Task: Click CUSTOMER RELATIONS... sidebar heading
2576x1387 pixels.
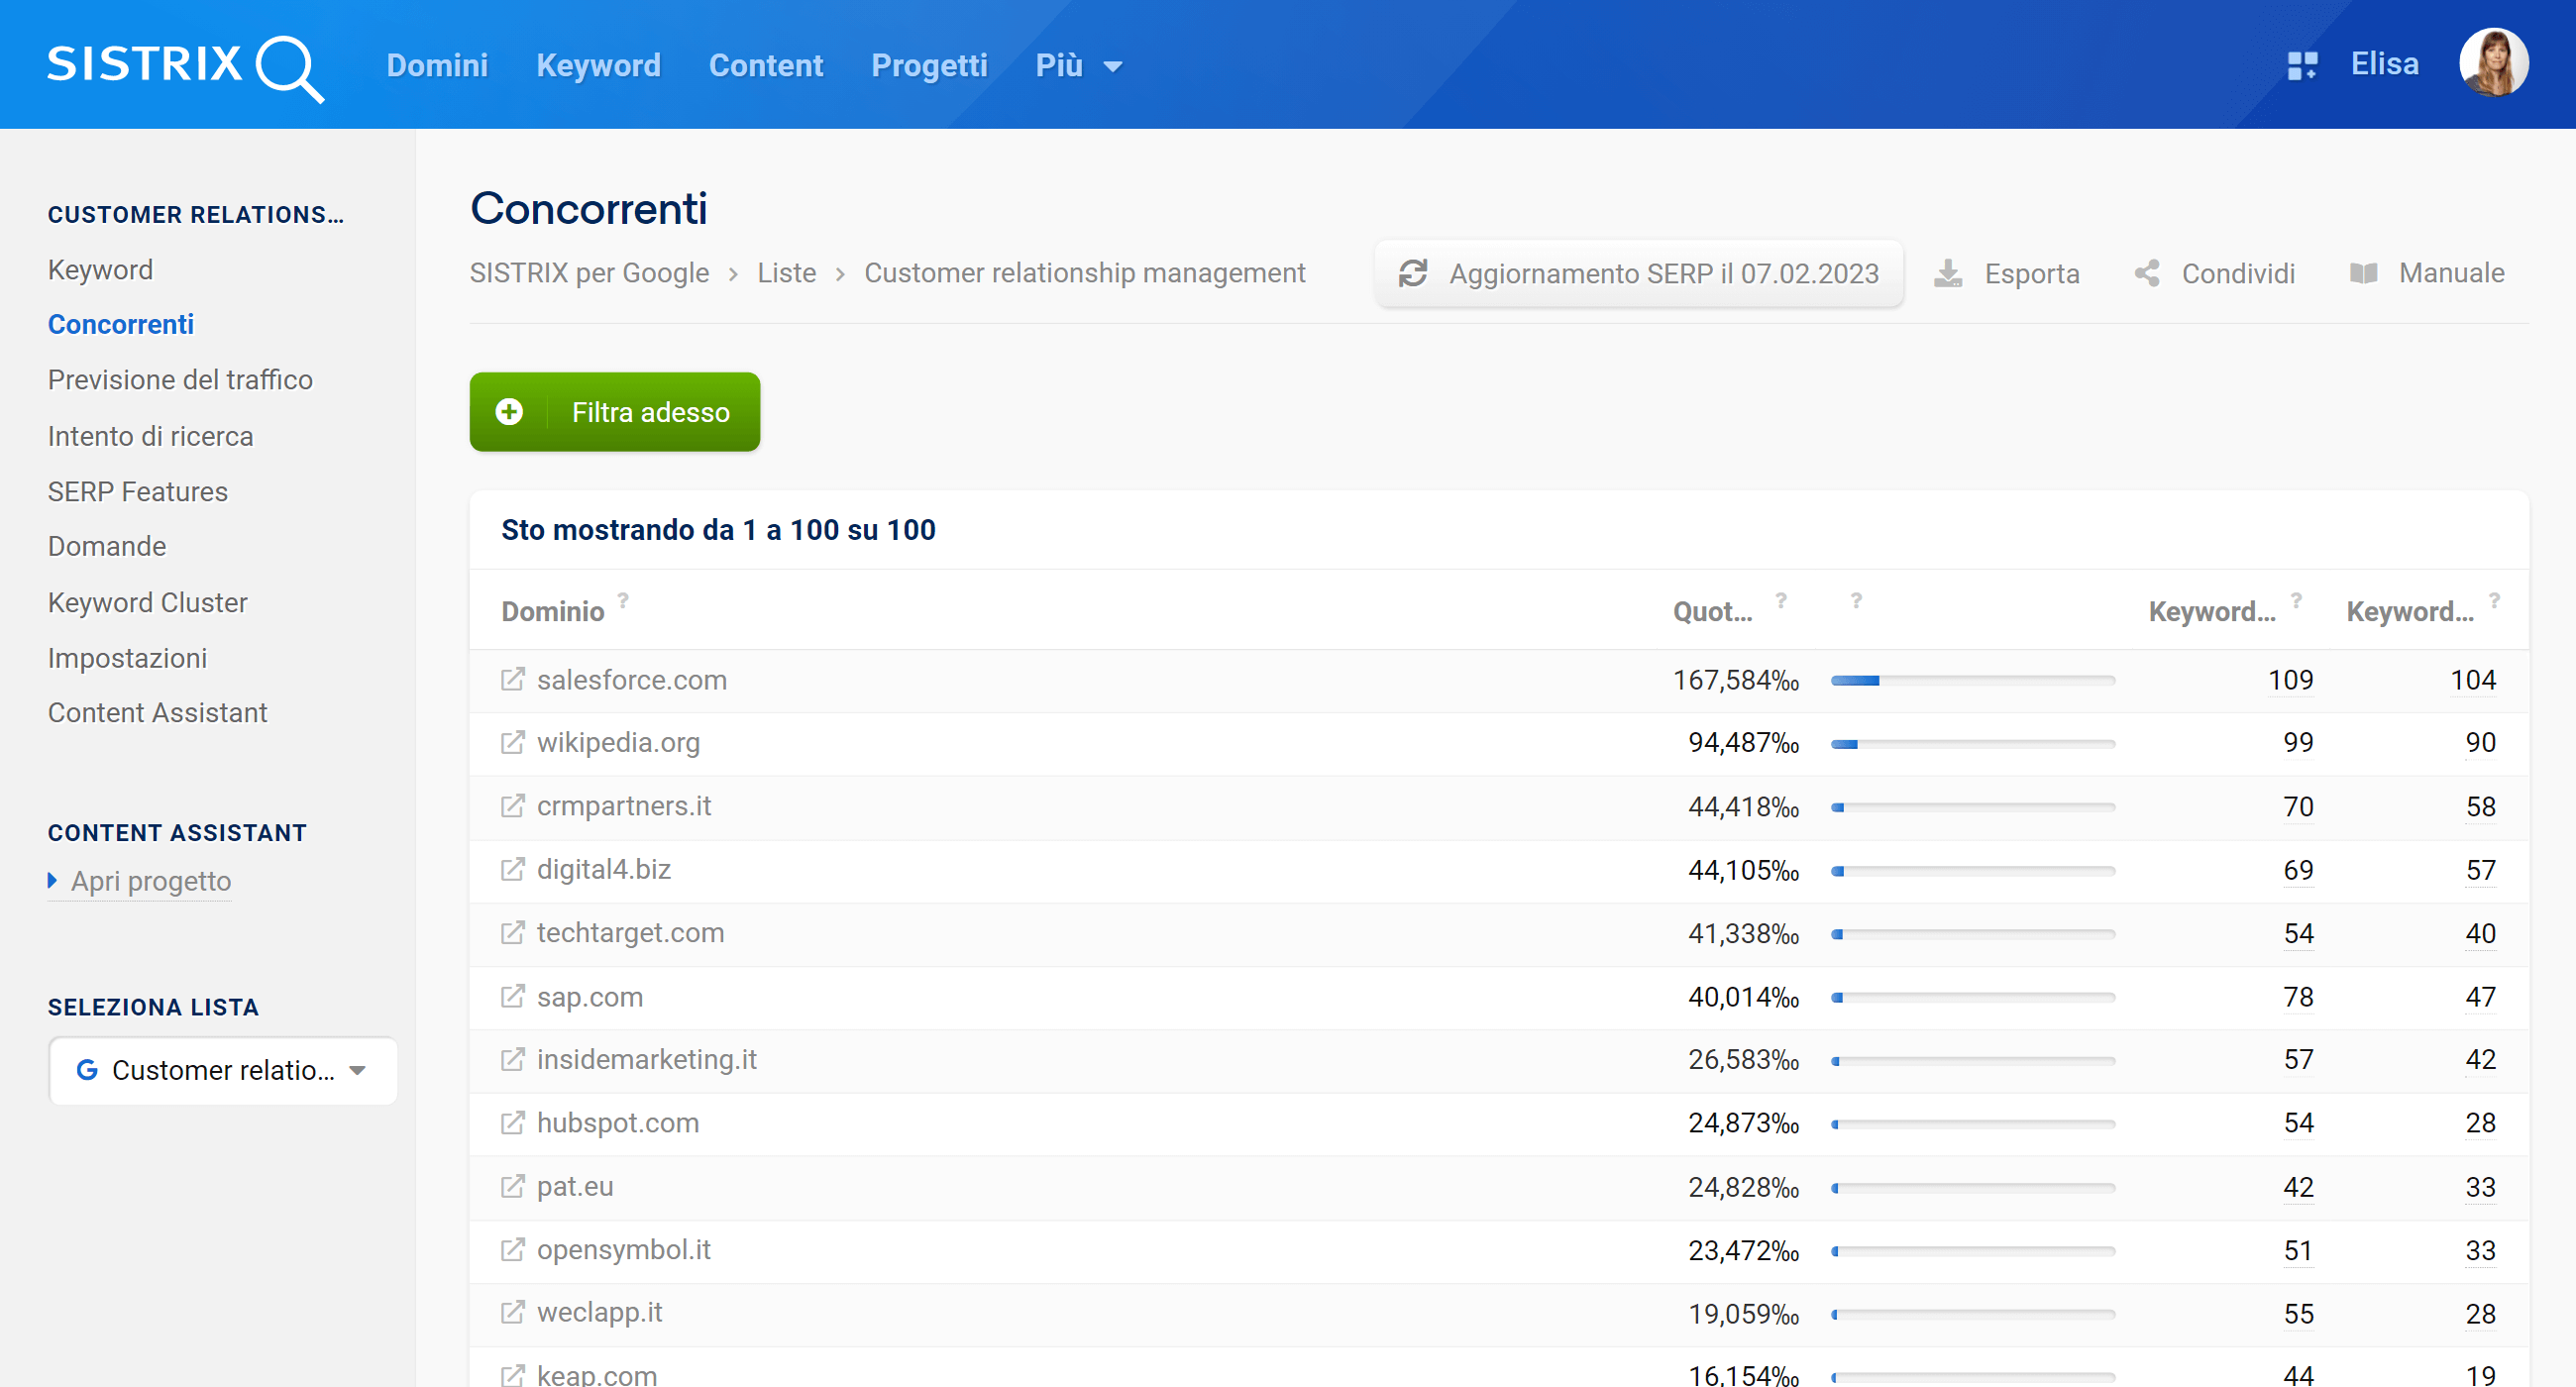Action: (x=196, y=215)
